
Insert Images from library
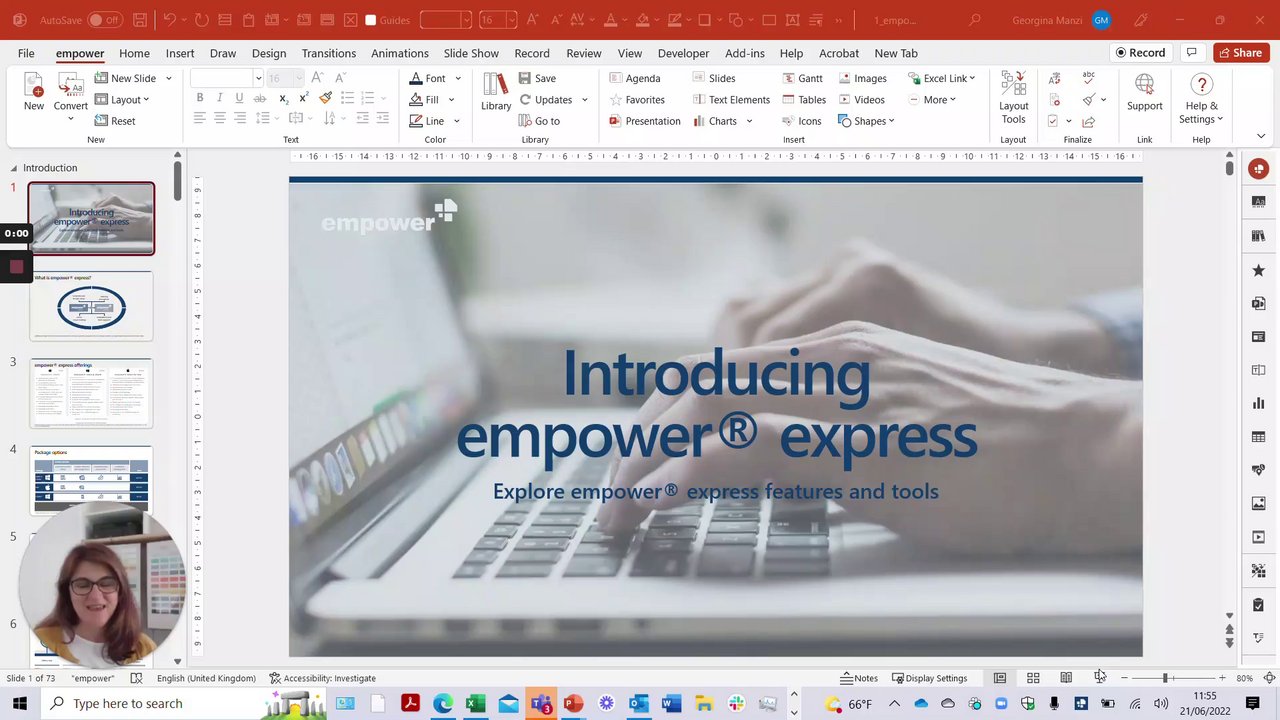coord(862,78)
